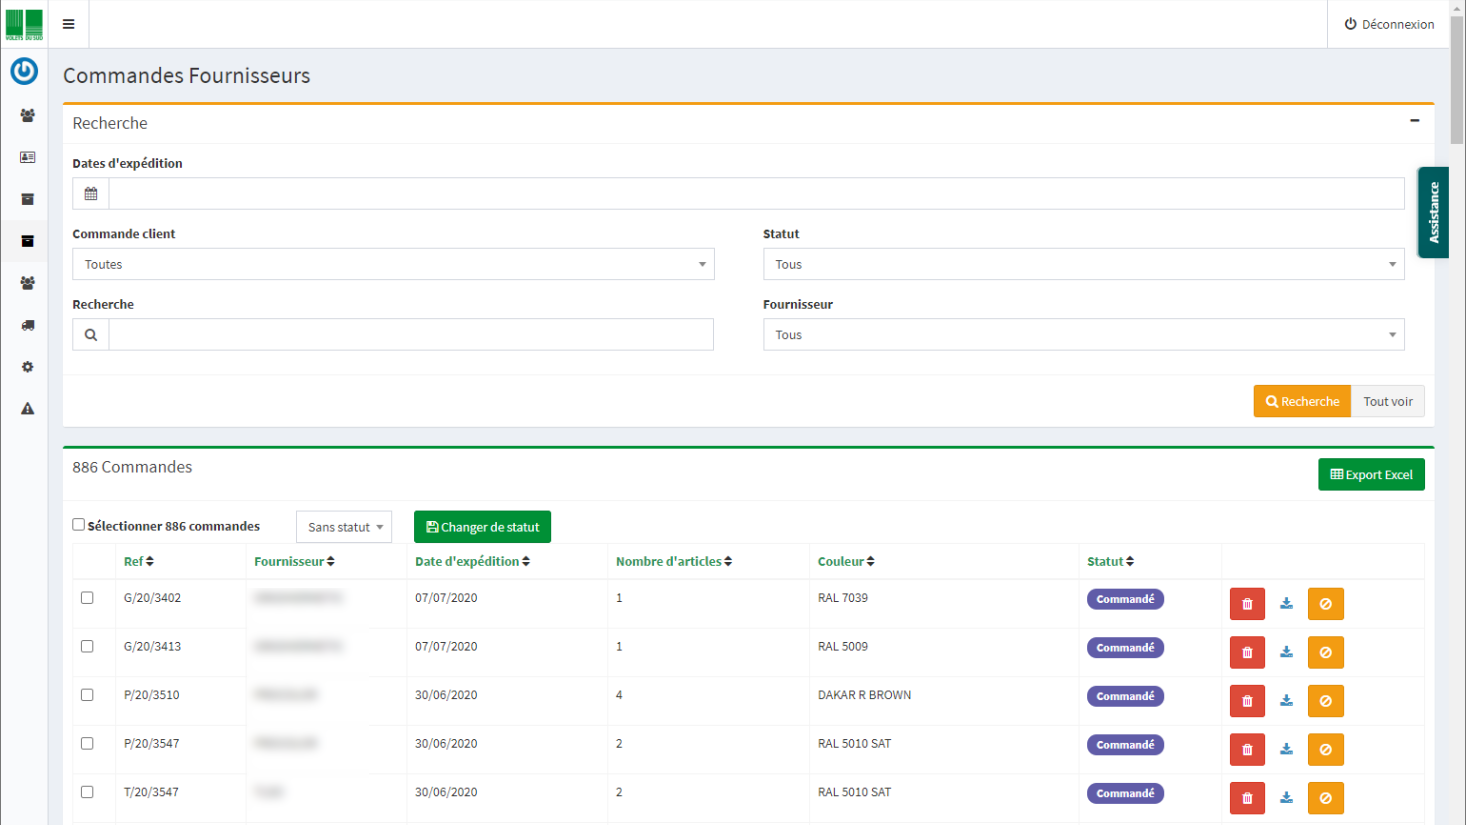Open the warning triangle sidebar icon
This screenshot has width=1466, height=825.
(27, 408)
